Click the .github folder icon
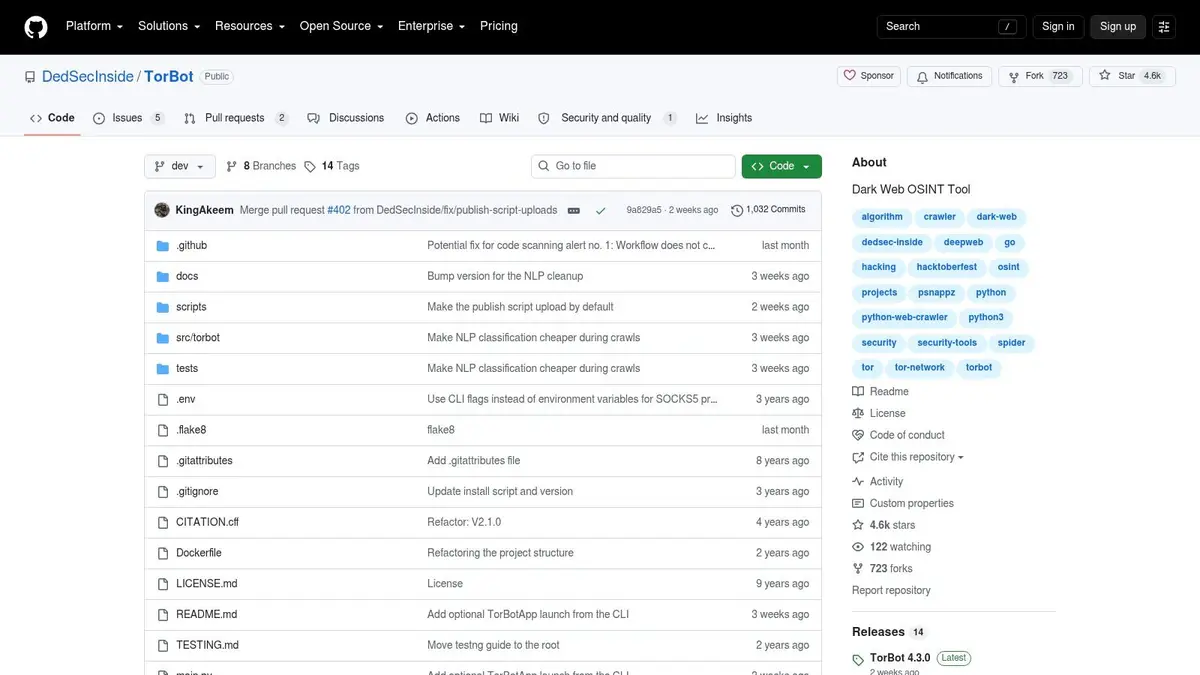The height and width of the screenshot is (675, 1200). click(x=163, y=245)
